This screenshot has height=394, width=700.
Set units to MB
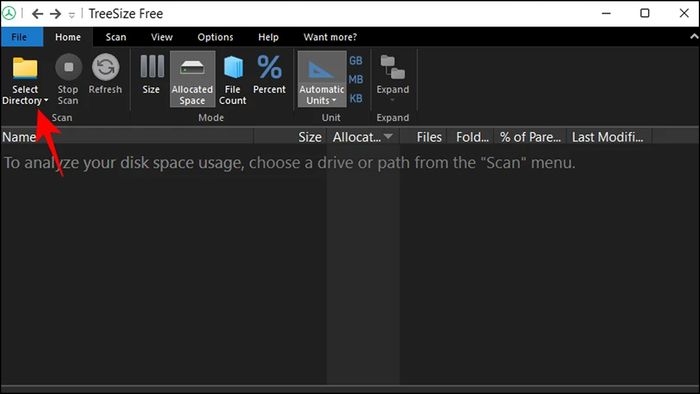[356, 79]
